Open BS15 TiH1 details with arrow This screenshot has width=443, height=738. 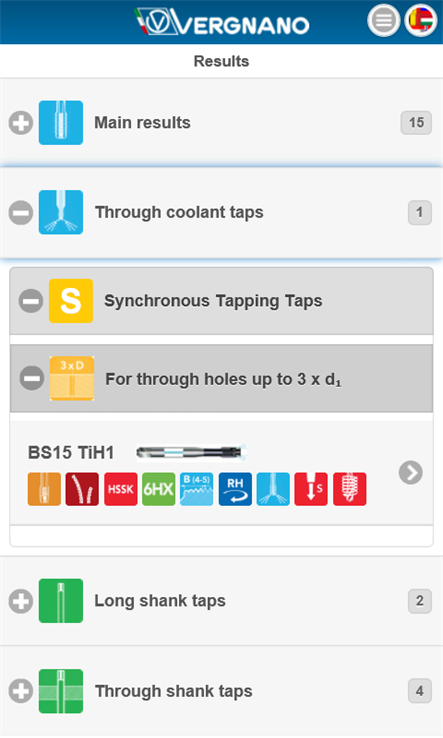click(411, 473)
